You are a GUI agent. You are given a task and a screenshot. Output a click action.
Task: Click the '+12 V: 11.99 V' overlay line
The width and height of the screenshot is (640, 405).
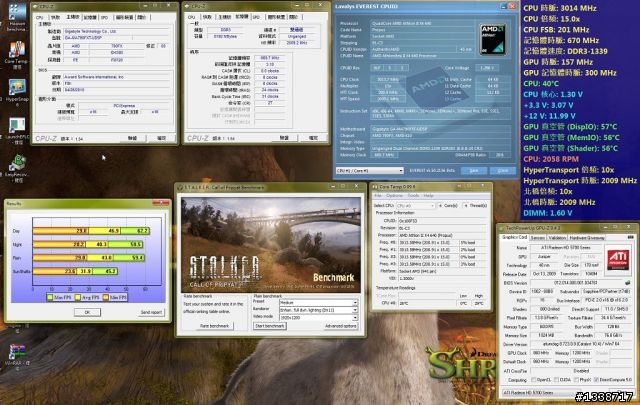coord(549,116)
